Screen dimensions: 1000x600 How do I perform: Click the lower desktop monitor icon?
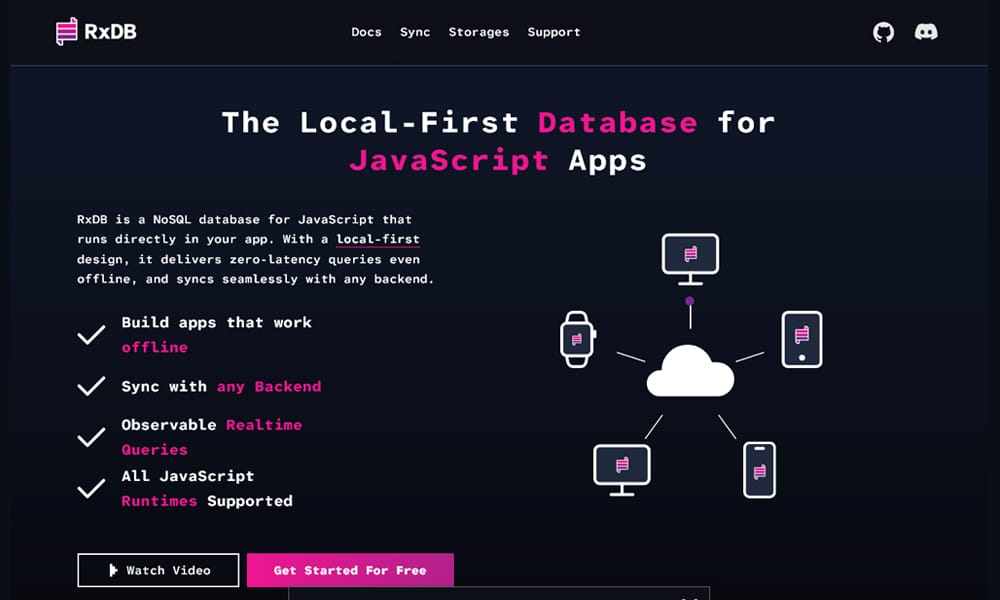pos(622,470)
